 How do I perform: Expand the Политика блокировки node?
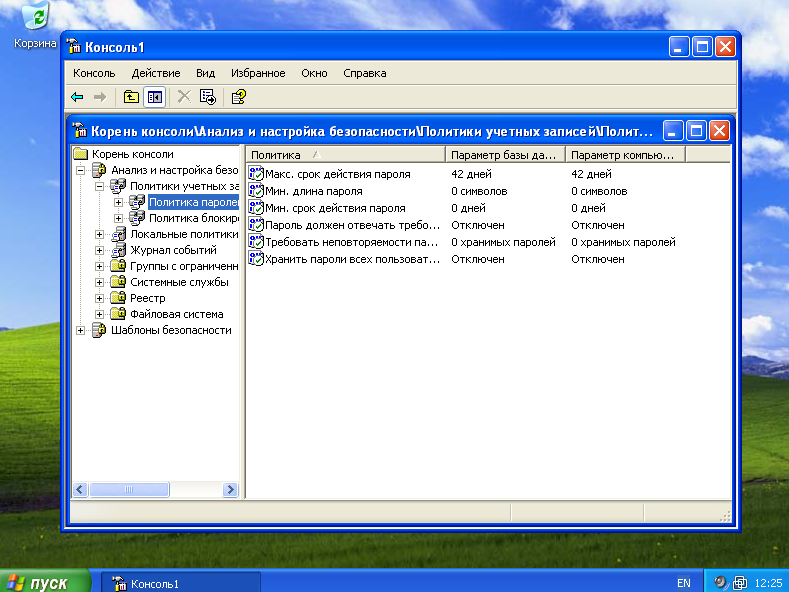tap(118, 218)
